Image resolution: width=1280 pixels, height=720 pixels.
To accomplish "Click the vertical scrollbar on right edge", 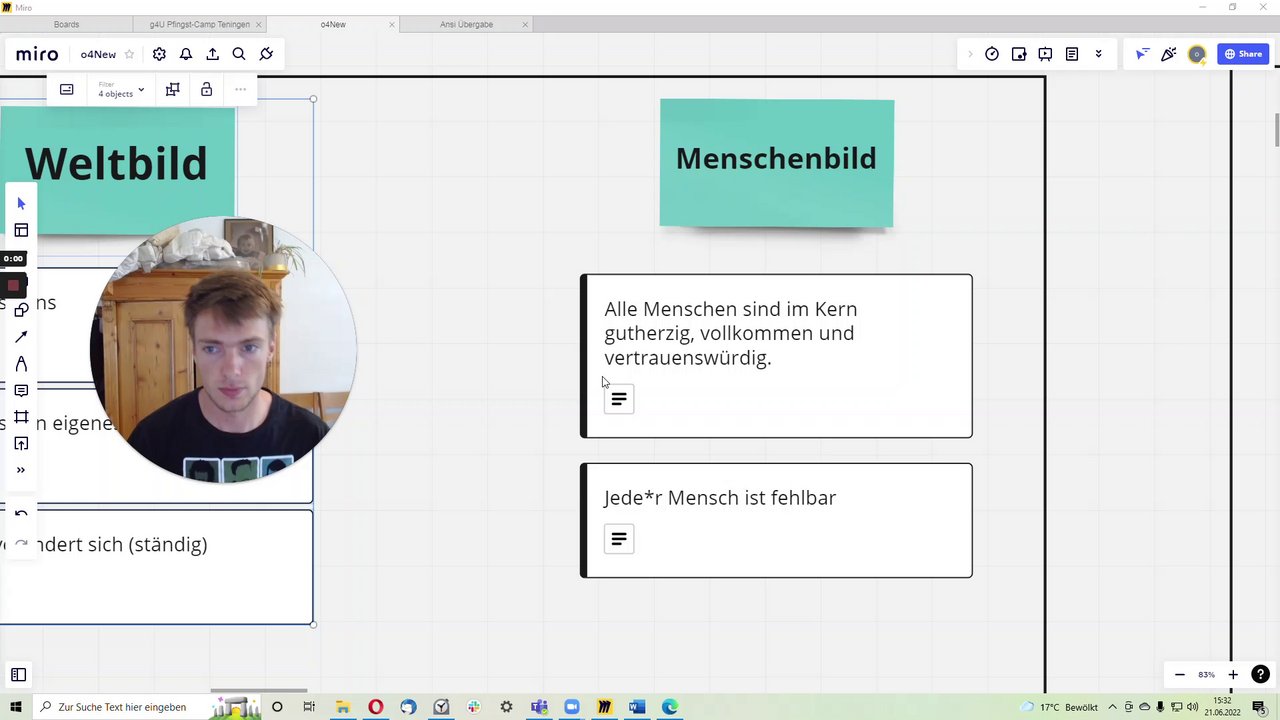I will (x=1276, y=130).
